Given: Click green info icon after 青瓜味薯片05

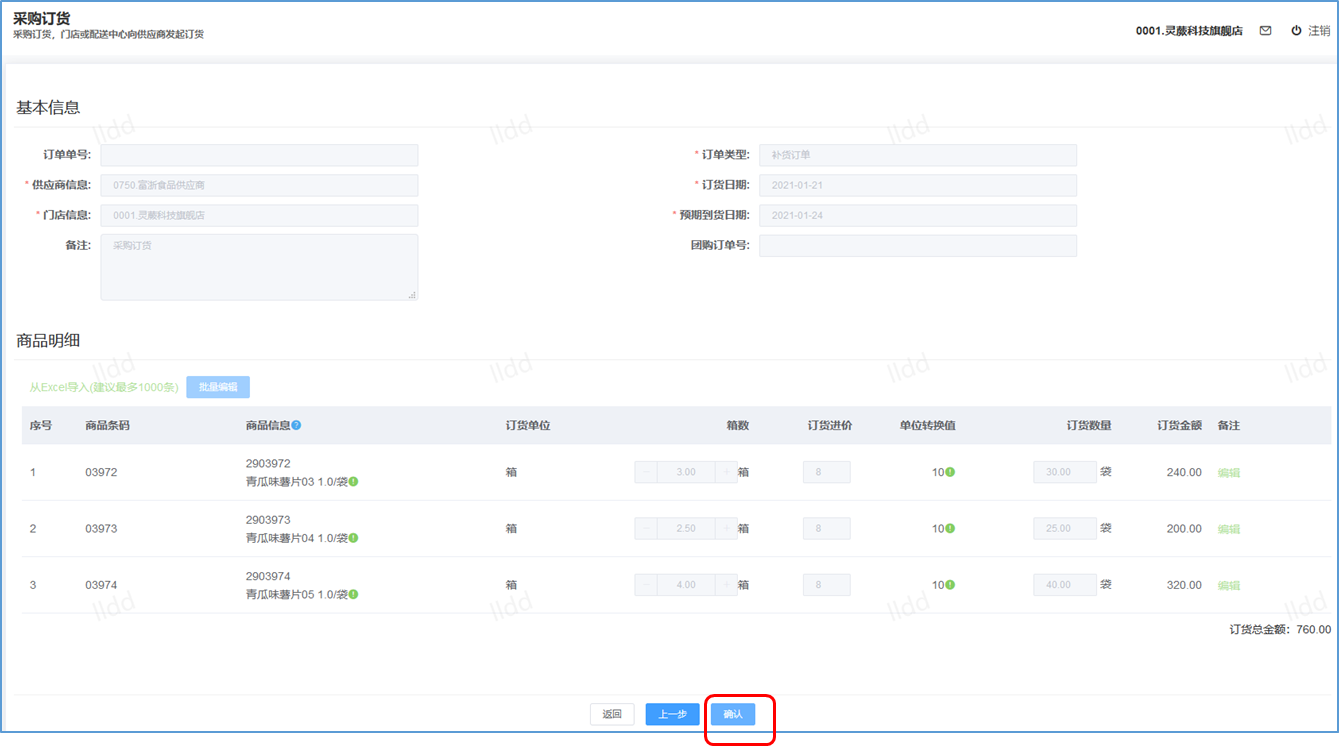Looking at the screenshot, I should tap(353, 594).
